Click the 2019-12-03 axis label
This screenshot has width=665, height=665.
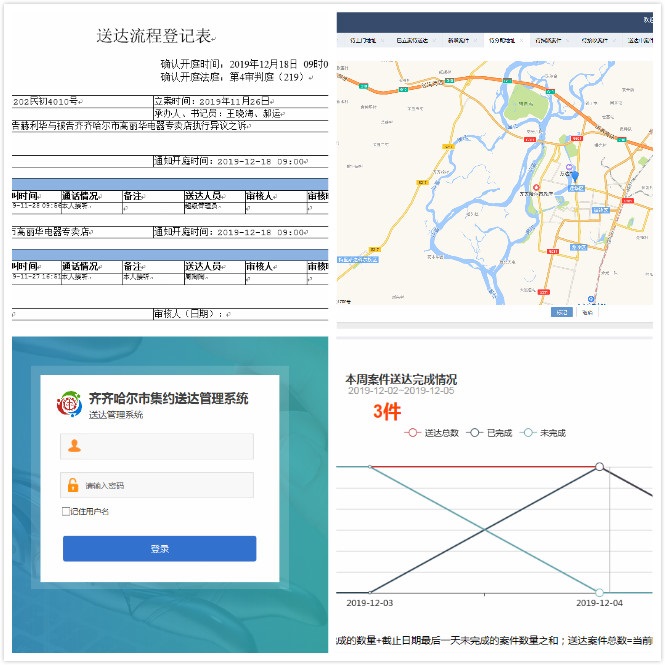(x=369, y=603)
